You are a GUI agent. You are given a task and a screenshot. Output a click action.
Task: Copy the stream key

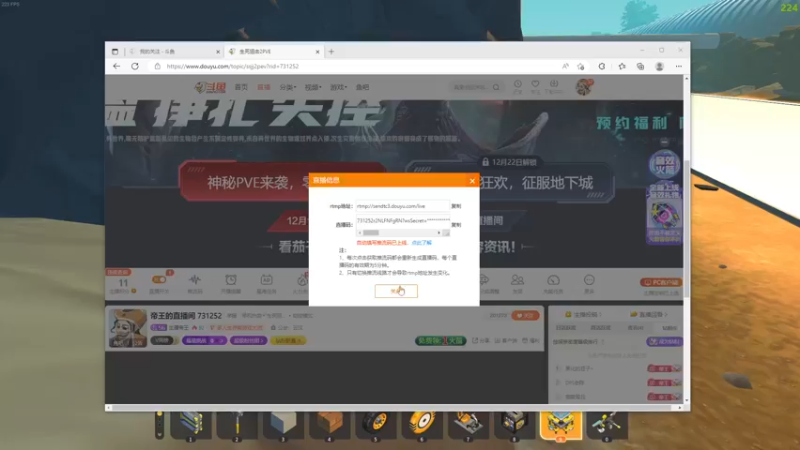(456, 224)
